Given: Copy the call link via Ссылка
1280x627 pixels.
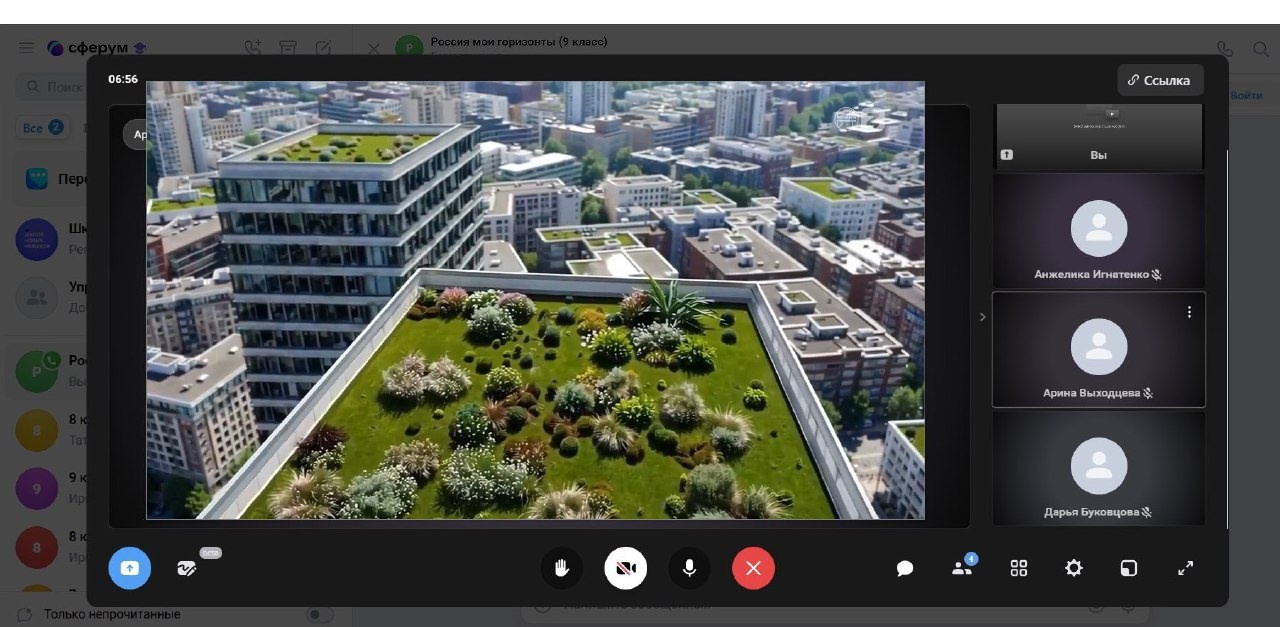Looking at the screenshot, I should click(1160, 80).
